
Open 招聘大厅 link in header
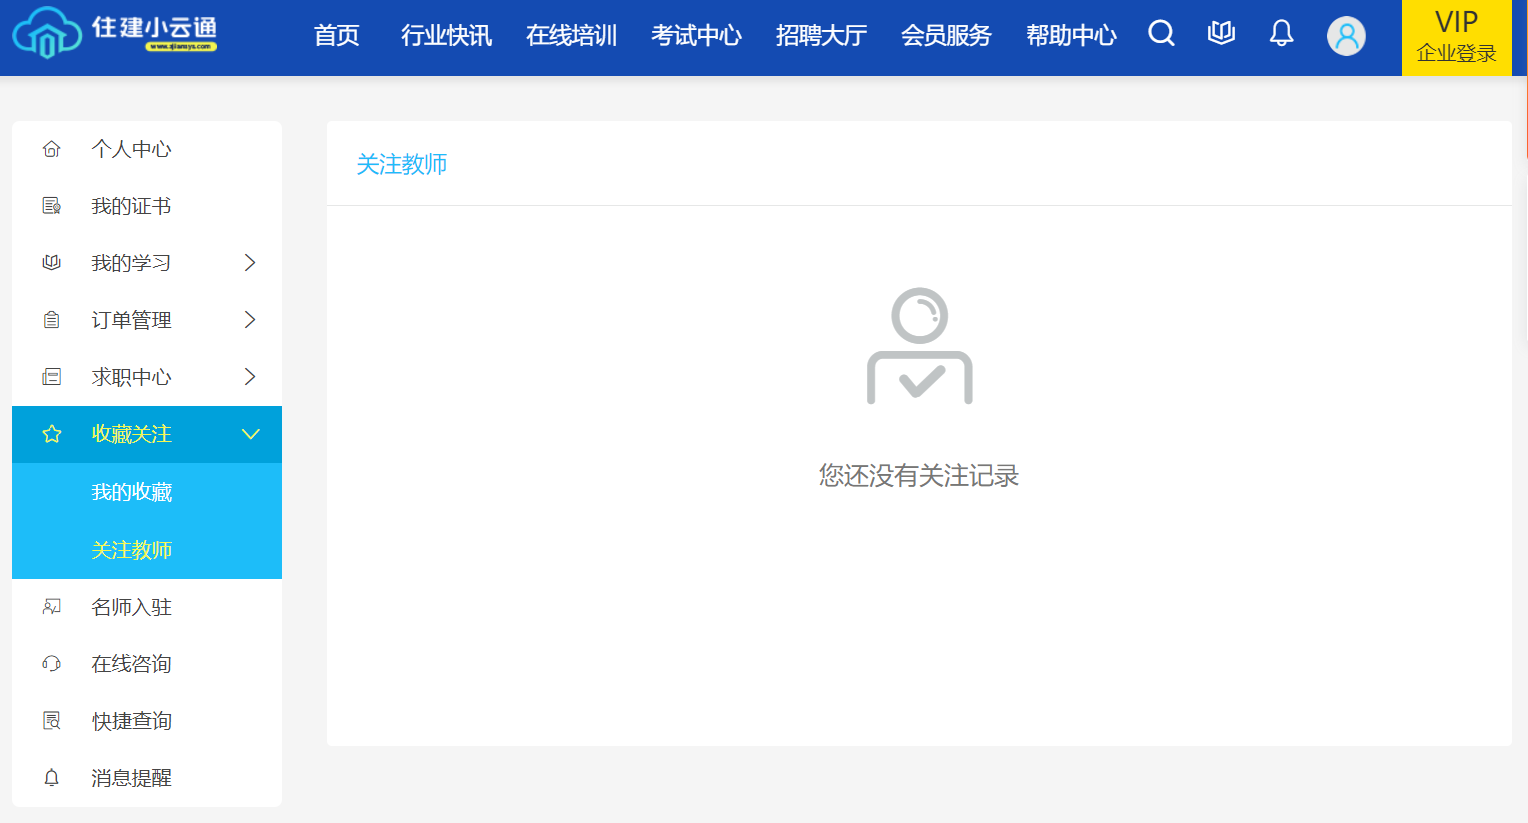click(821, 36)
